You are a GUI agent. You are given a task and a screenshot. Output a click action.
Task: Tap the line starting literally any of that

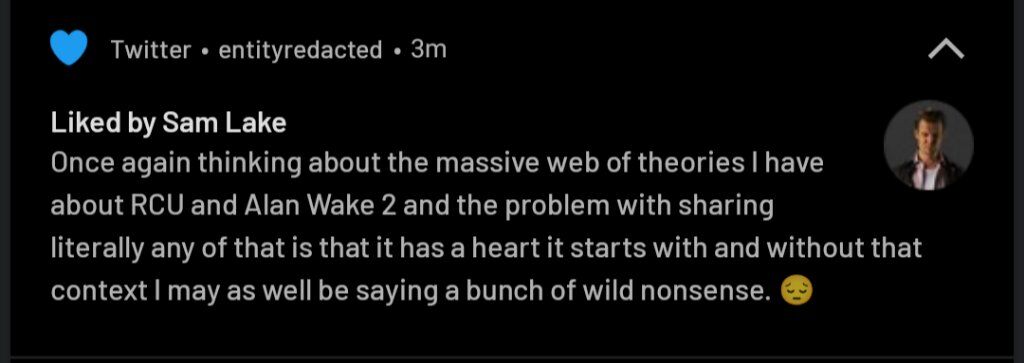(x=487, y=248)
